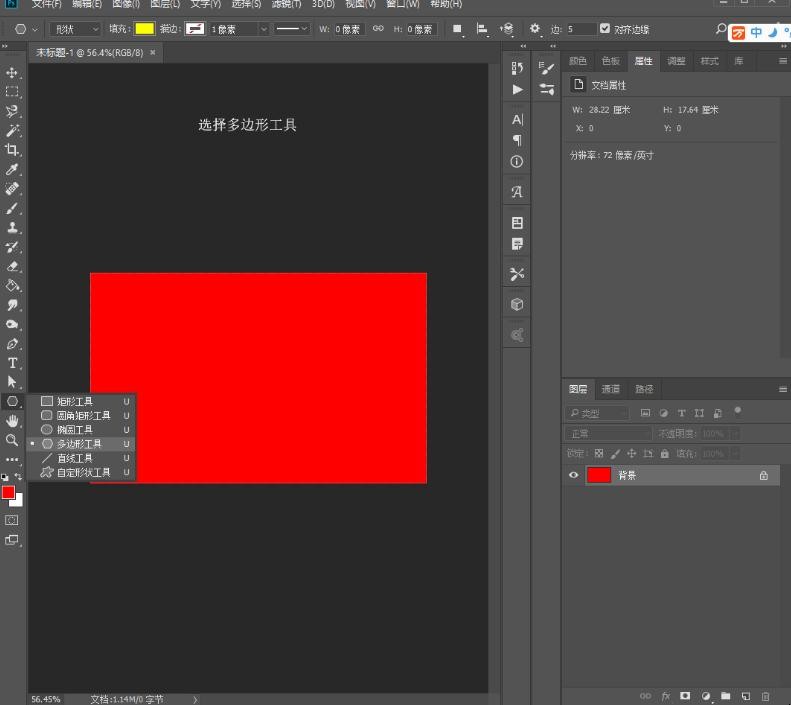Screen dimensions: 791x705
Task: Select the Move tool
Action: click(x=13, y=73)
